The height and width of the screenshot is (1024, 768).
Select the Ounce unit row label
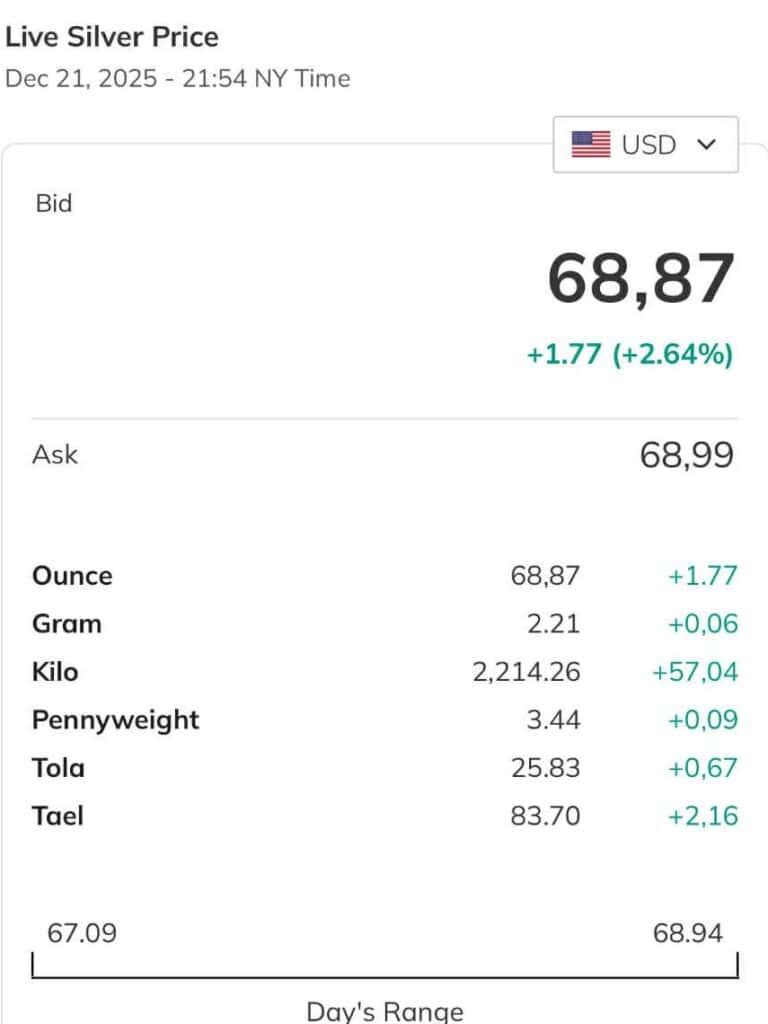(72, 576)
